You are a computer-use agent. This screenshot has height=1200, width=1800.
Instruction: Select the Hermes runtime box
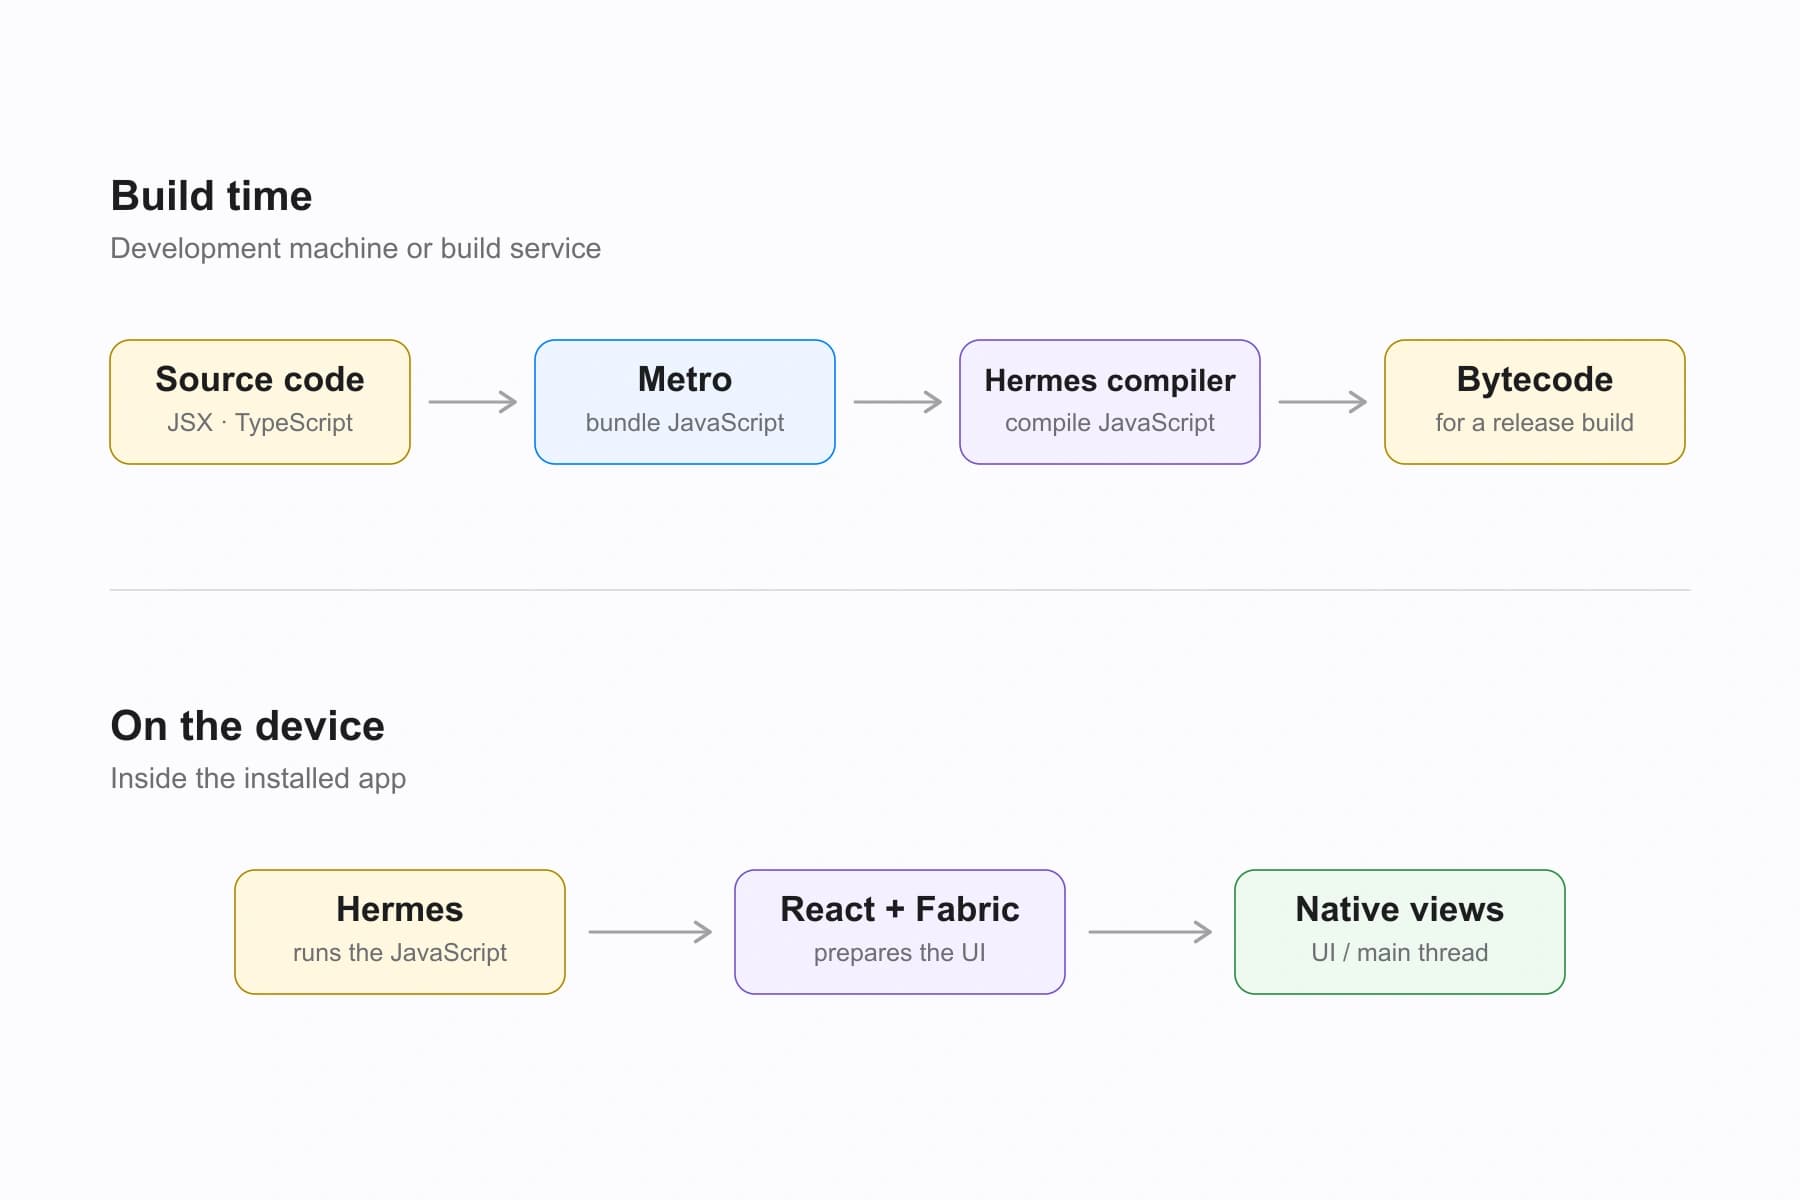[x=400, y=932]
